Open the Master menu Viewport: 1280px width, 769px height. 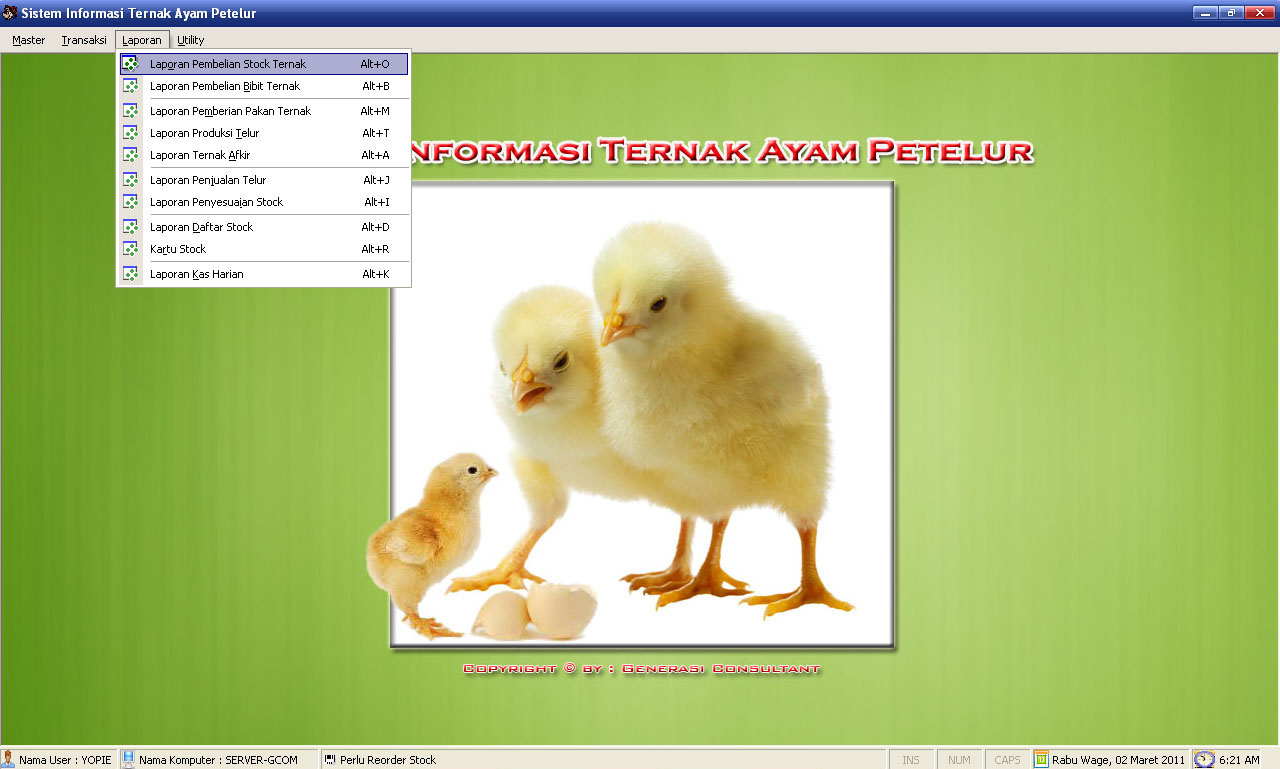pos(29,40)
